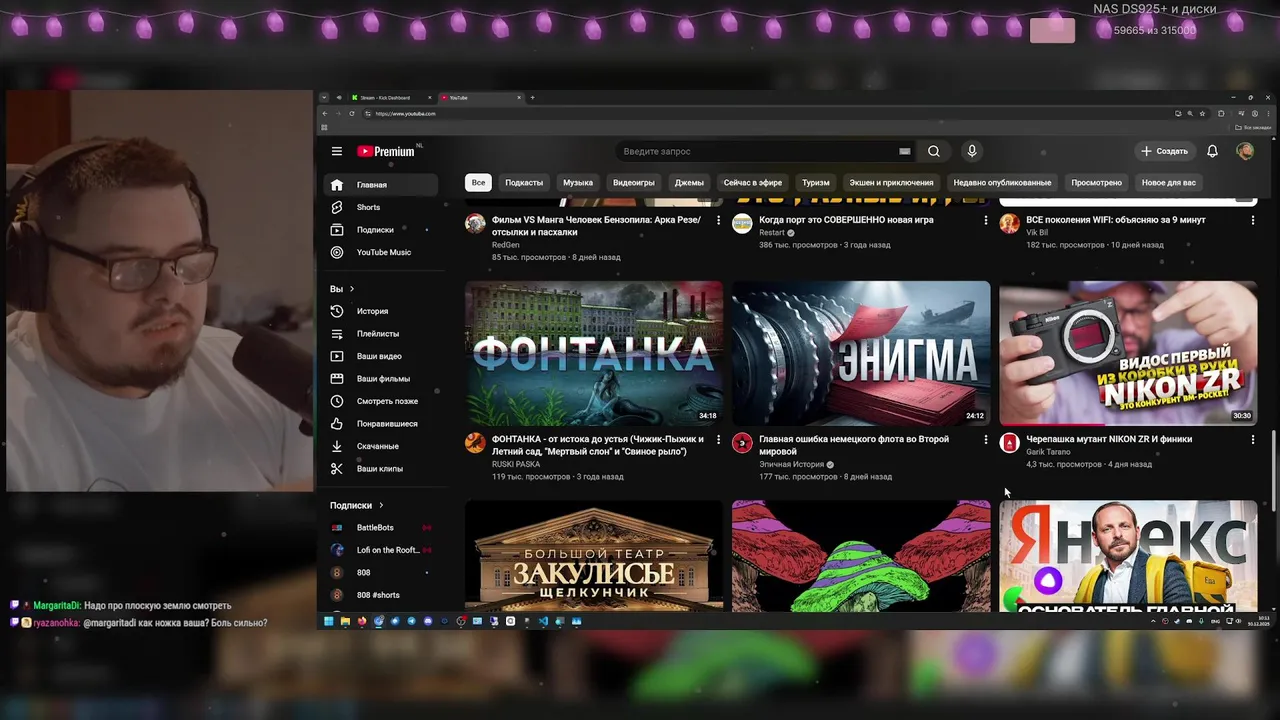The height and width of the screenshot is (720, 1280).
Task: Select the Недавно опубликованные chip
Action: [1002, 182]
